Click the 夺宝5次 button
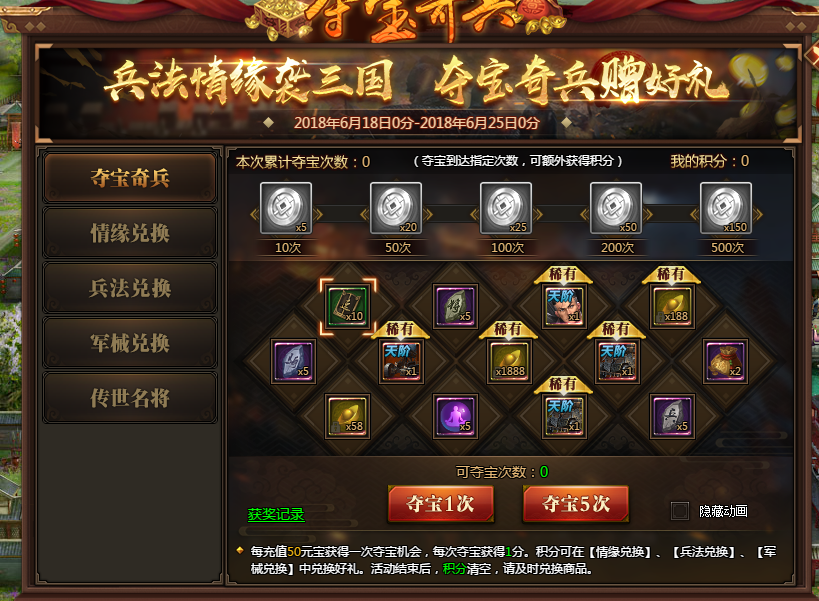 (576, 504)
